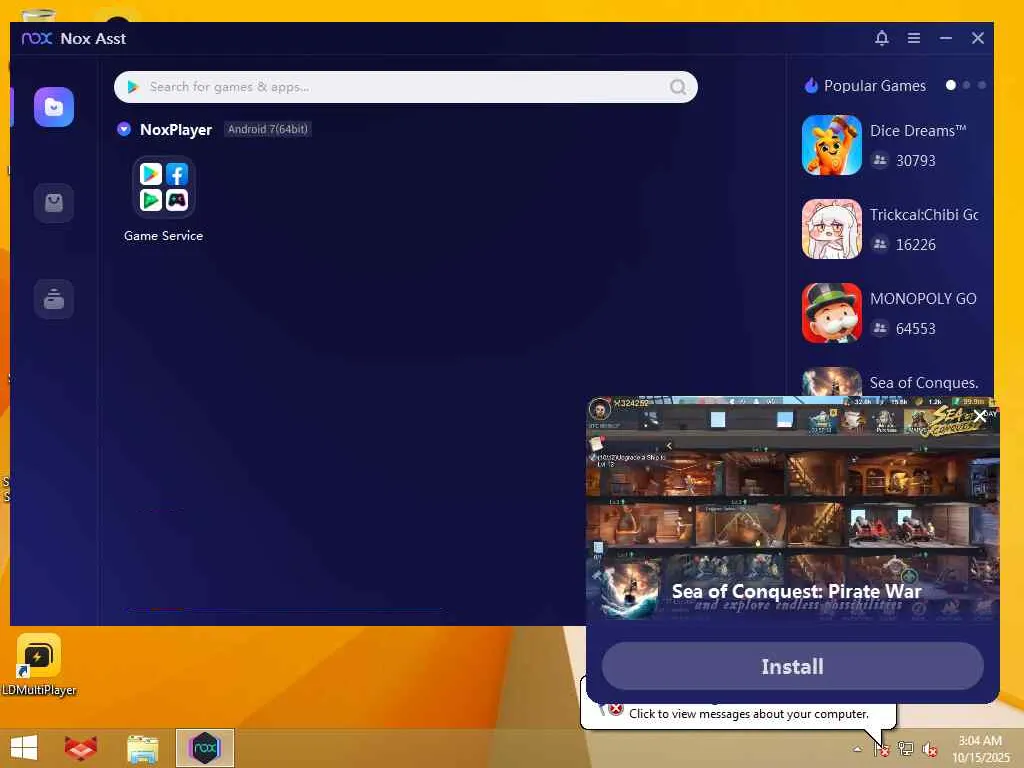
Task: Select the first Popular Games page dot
Action: tap(951, 85)
